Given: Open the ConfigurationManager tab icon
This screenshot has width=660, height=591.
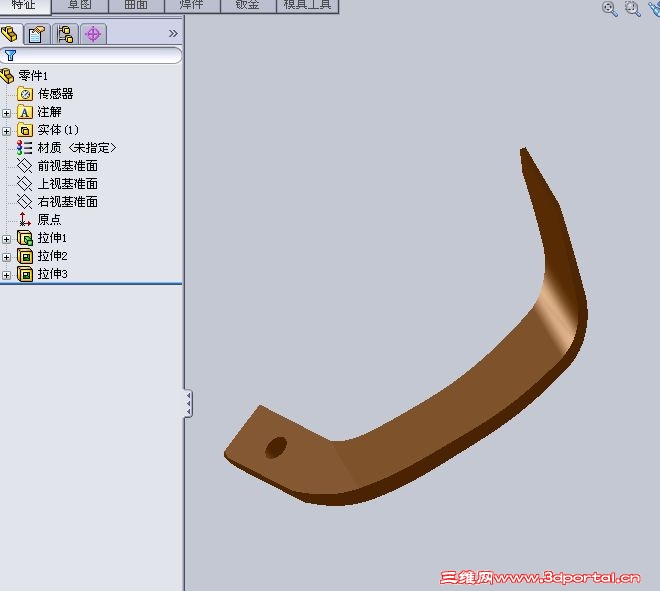Looking at the screenshot, I should (x=65, y=34).
